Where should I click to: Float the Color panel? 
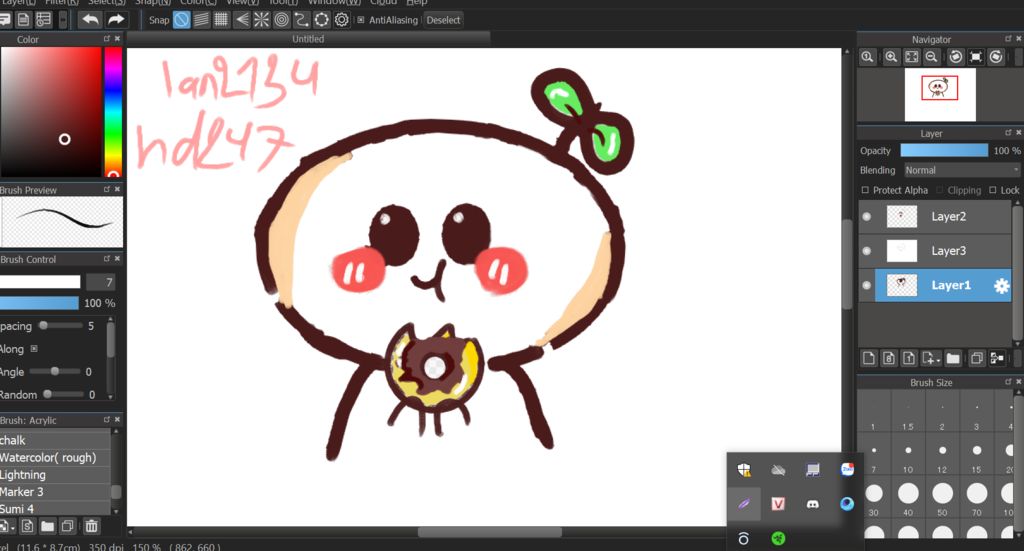click(106, 39)
